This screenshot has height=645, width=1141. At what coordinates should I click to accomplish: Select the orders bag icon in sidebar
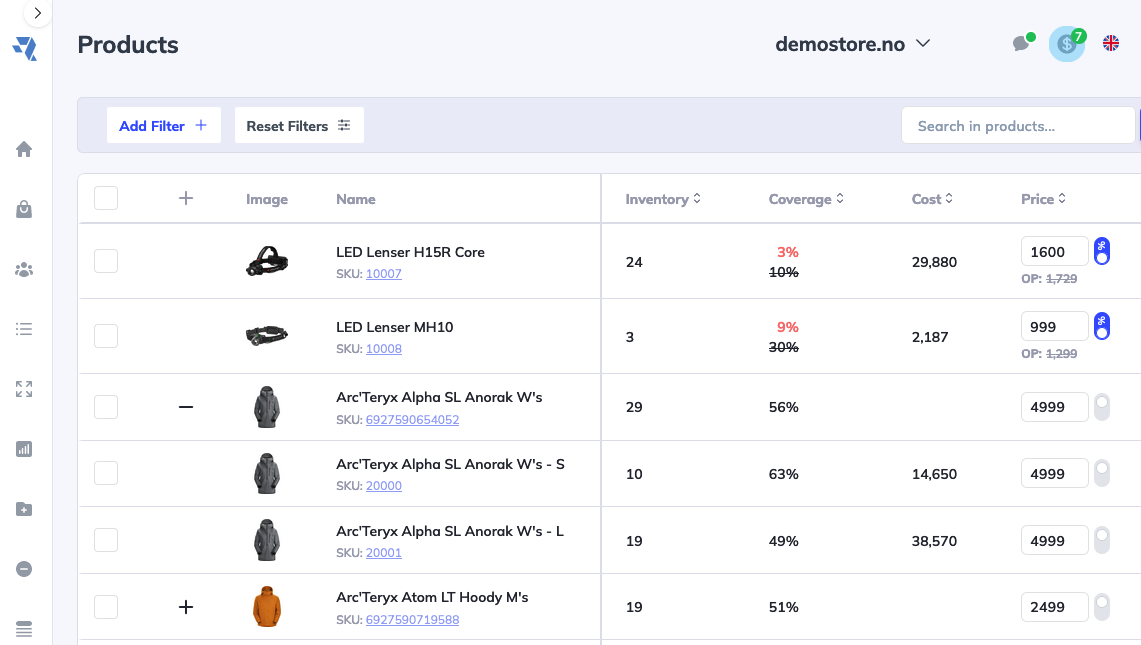pos(23,209)
